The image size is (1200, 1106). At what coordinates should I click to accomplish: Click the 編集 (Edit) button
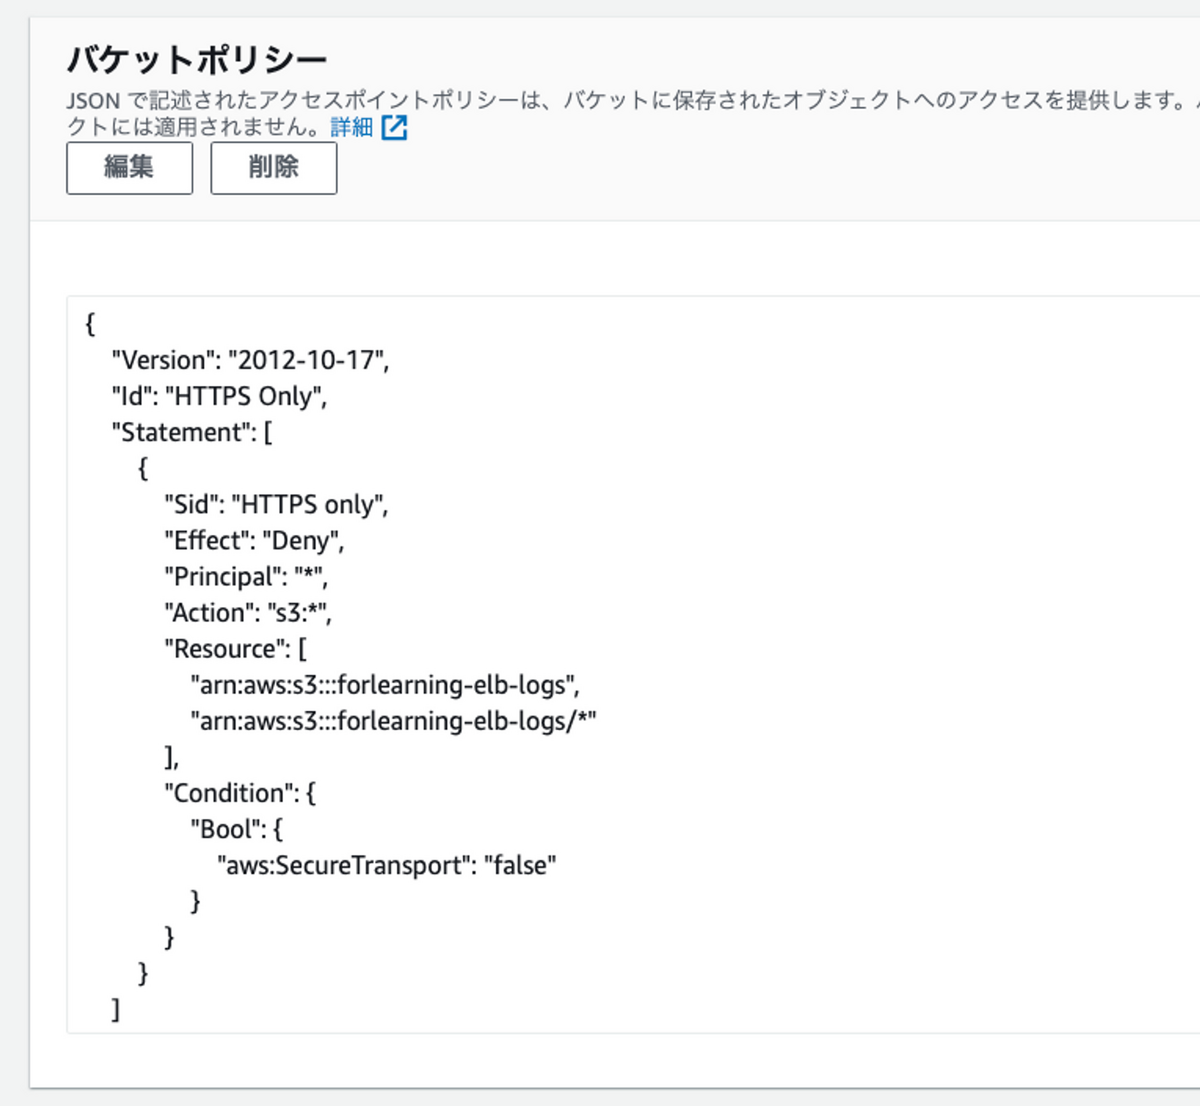(129, 168)
